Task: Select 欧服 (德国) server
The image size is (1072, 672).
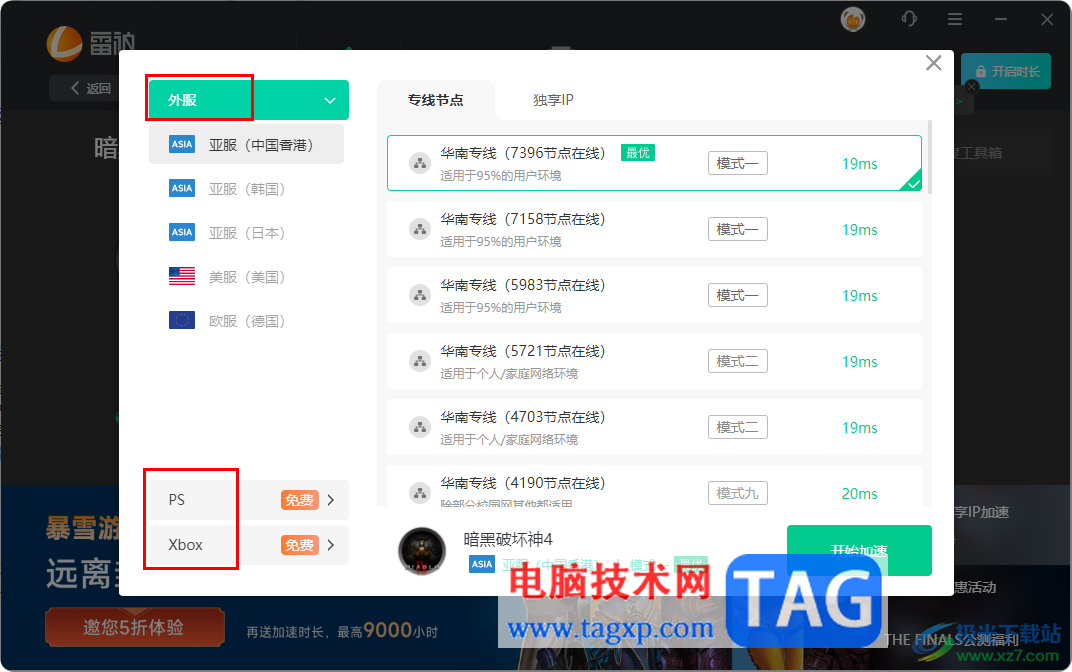Action: [x=246, y=321]
